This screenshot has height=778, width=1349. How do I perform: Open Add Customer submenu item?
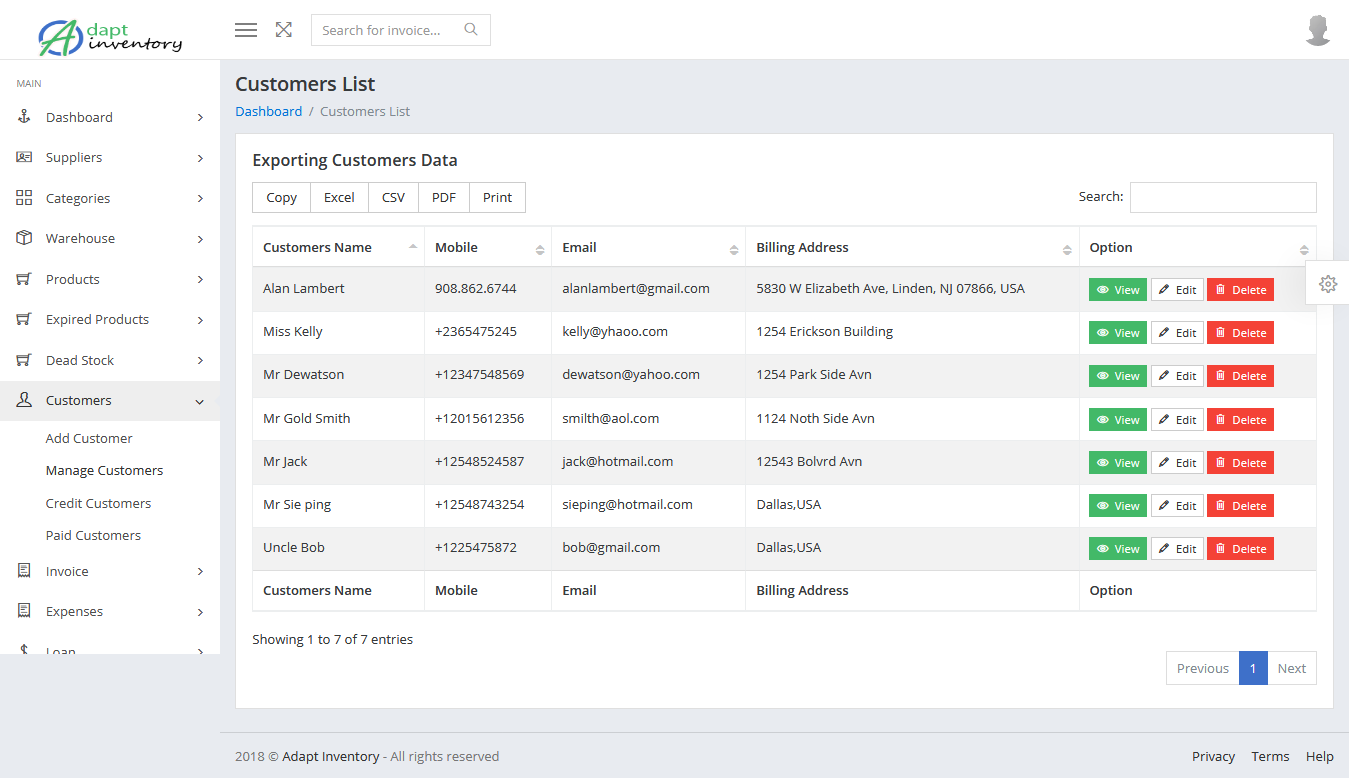point(89,438)
